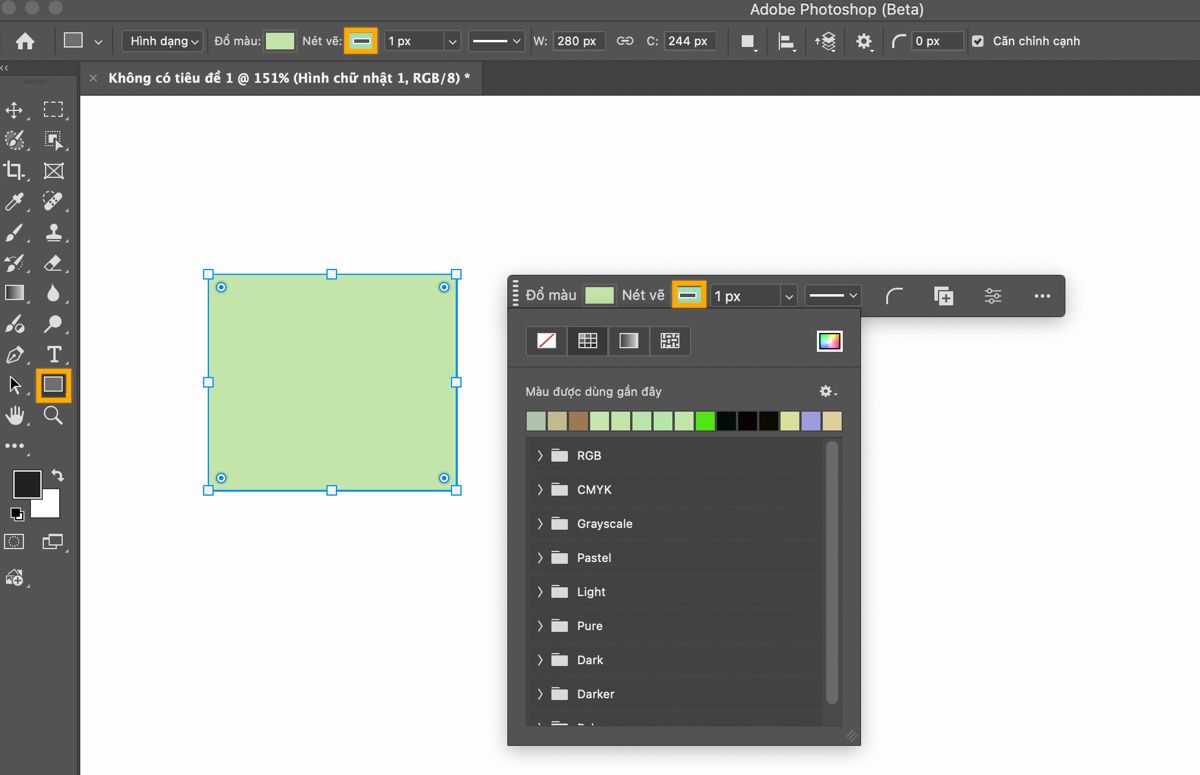Select the Move tool
The width and height of the screenshot is (1200, 775).
15,110
